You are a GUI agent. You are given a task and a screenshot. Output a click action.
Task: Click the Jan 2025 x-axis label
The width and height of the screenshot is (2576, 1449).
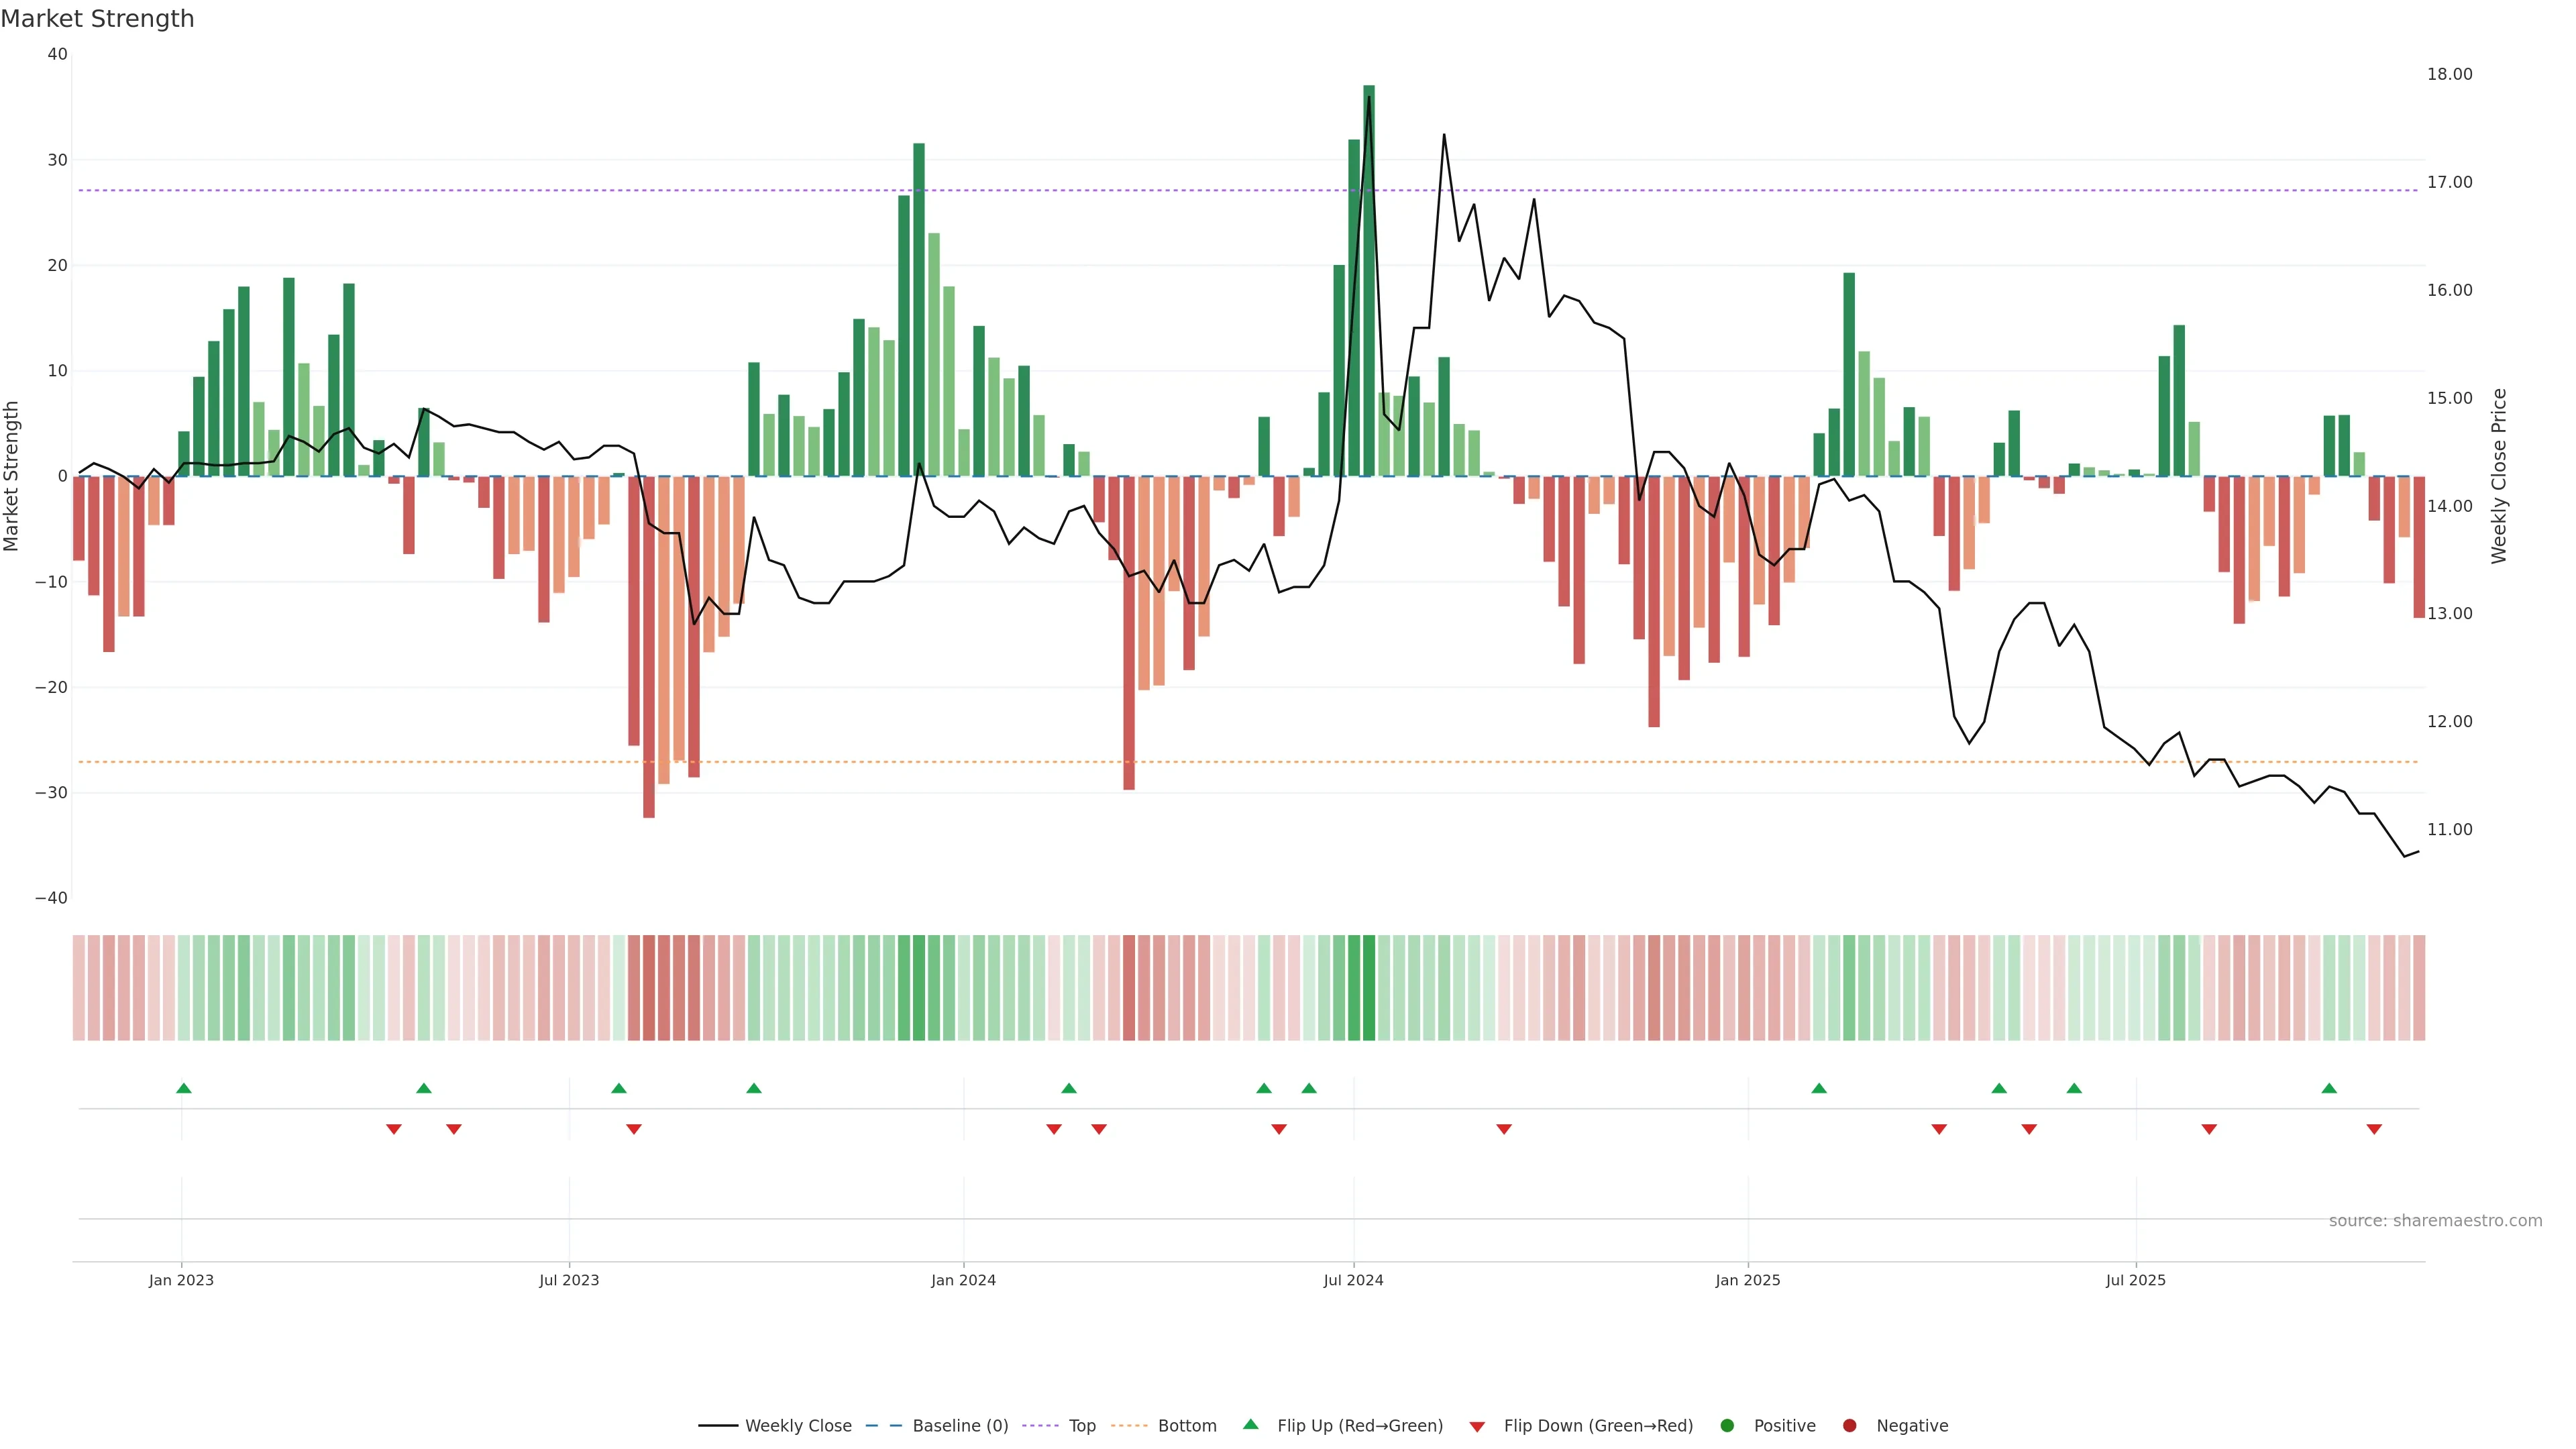[x=1747, y=1280]
